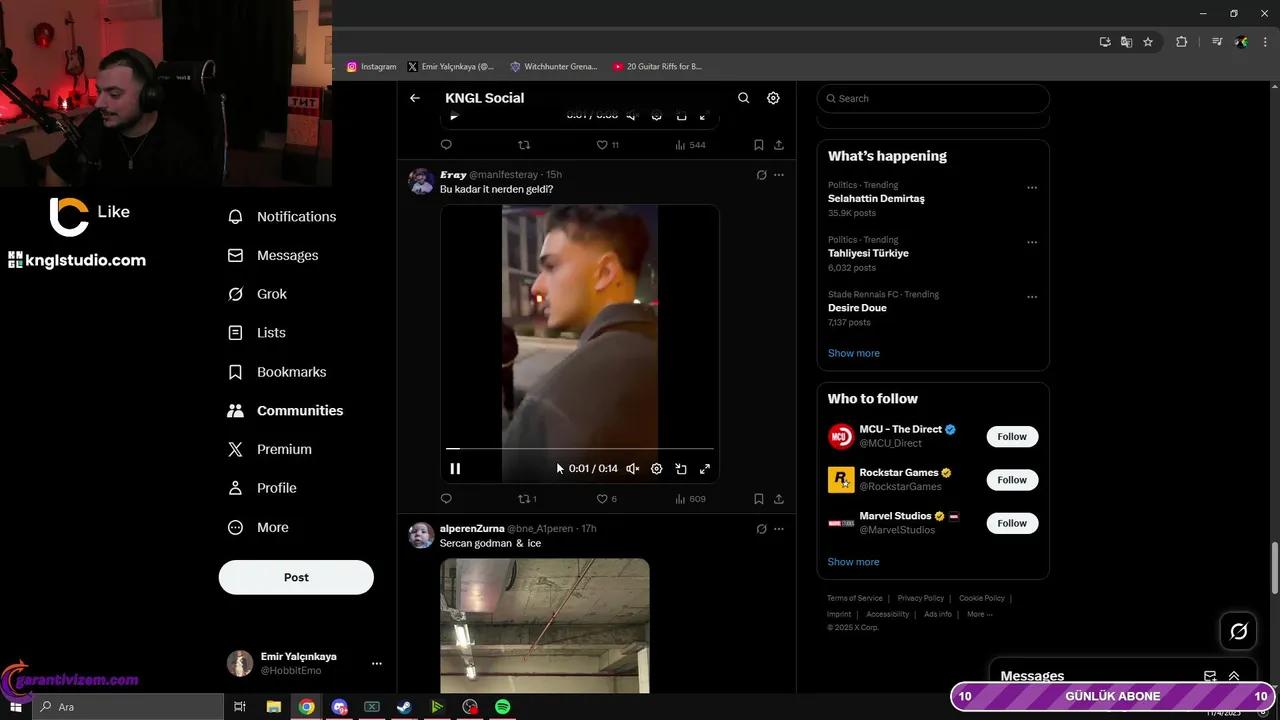Open the video in picture-in-picture mode

[681, 468]
